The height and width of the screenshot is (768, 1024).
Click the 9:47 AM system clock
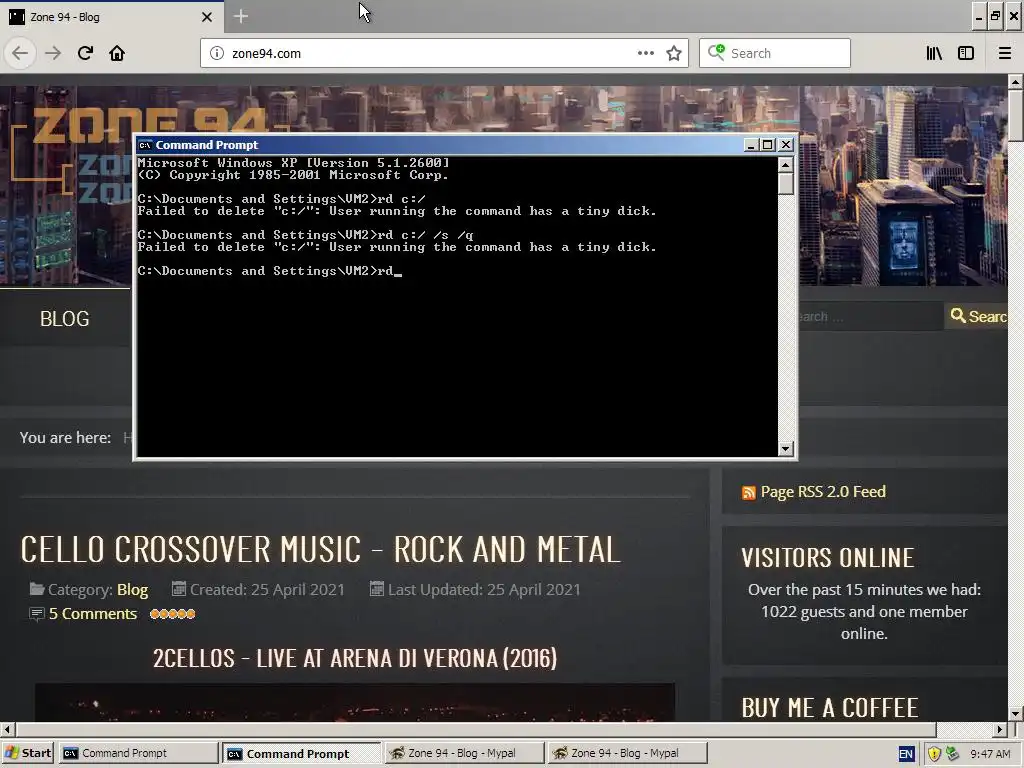tap(990, 754)
